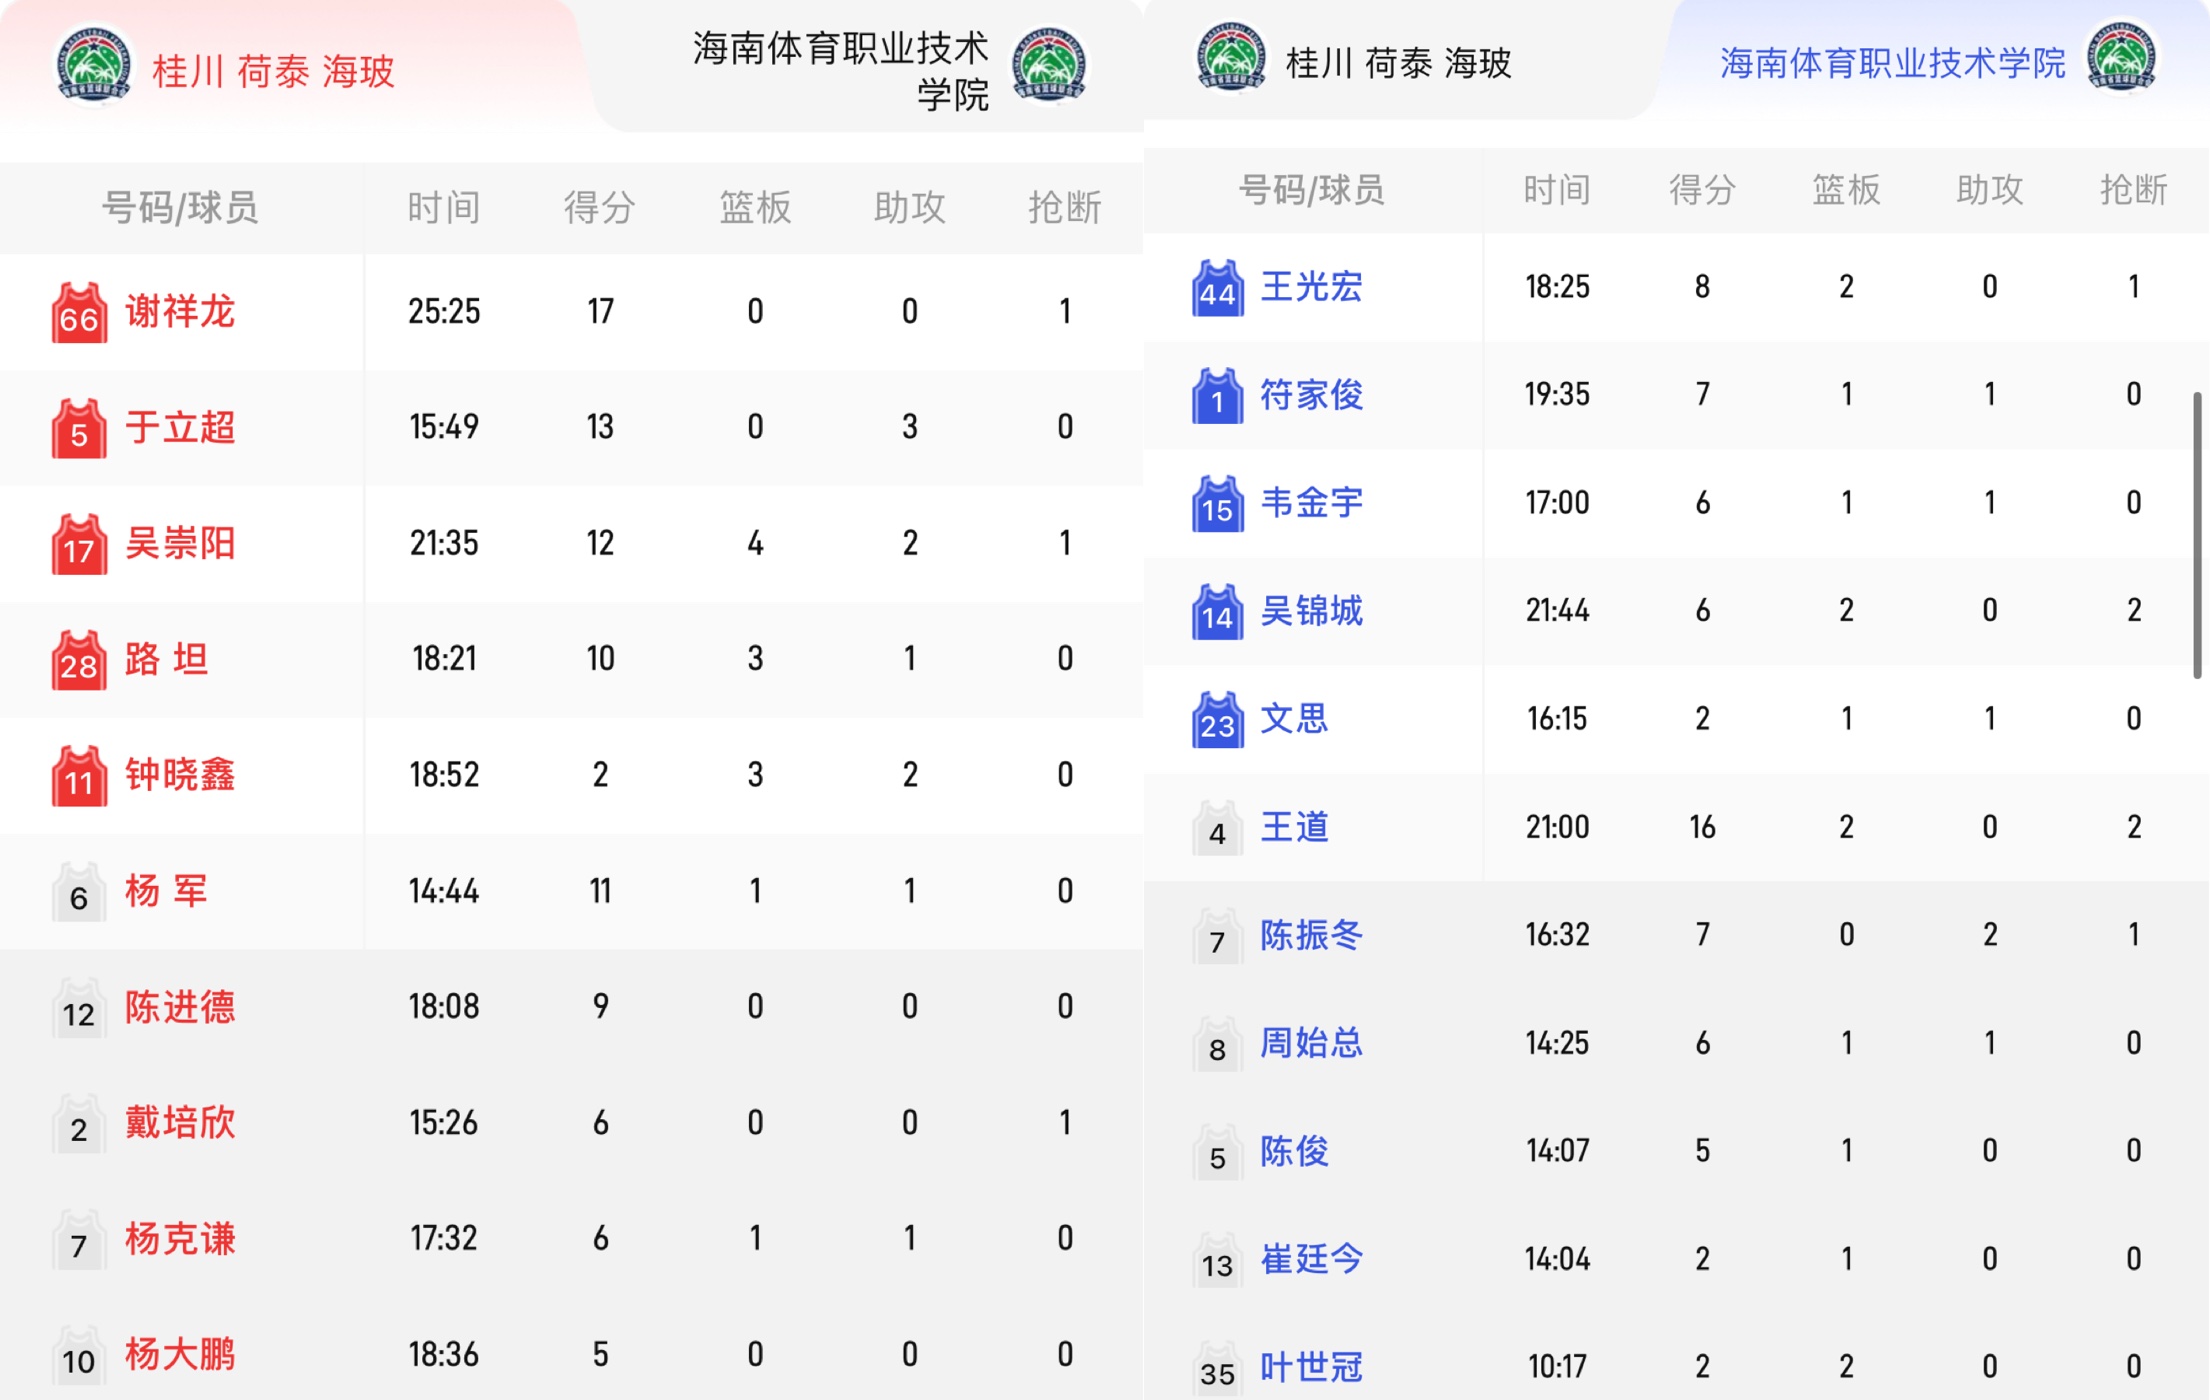Viewport: 2210px width, 1400px height.
Task: Click 抢断 column header in right table
Action: click(x=2133, y=190)
